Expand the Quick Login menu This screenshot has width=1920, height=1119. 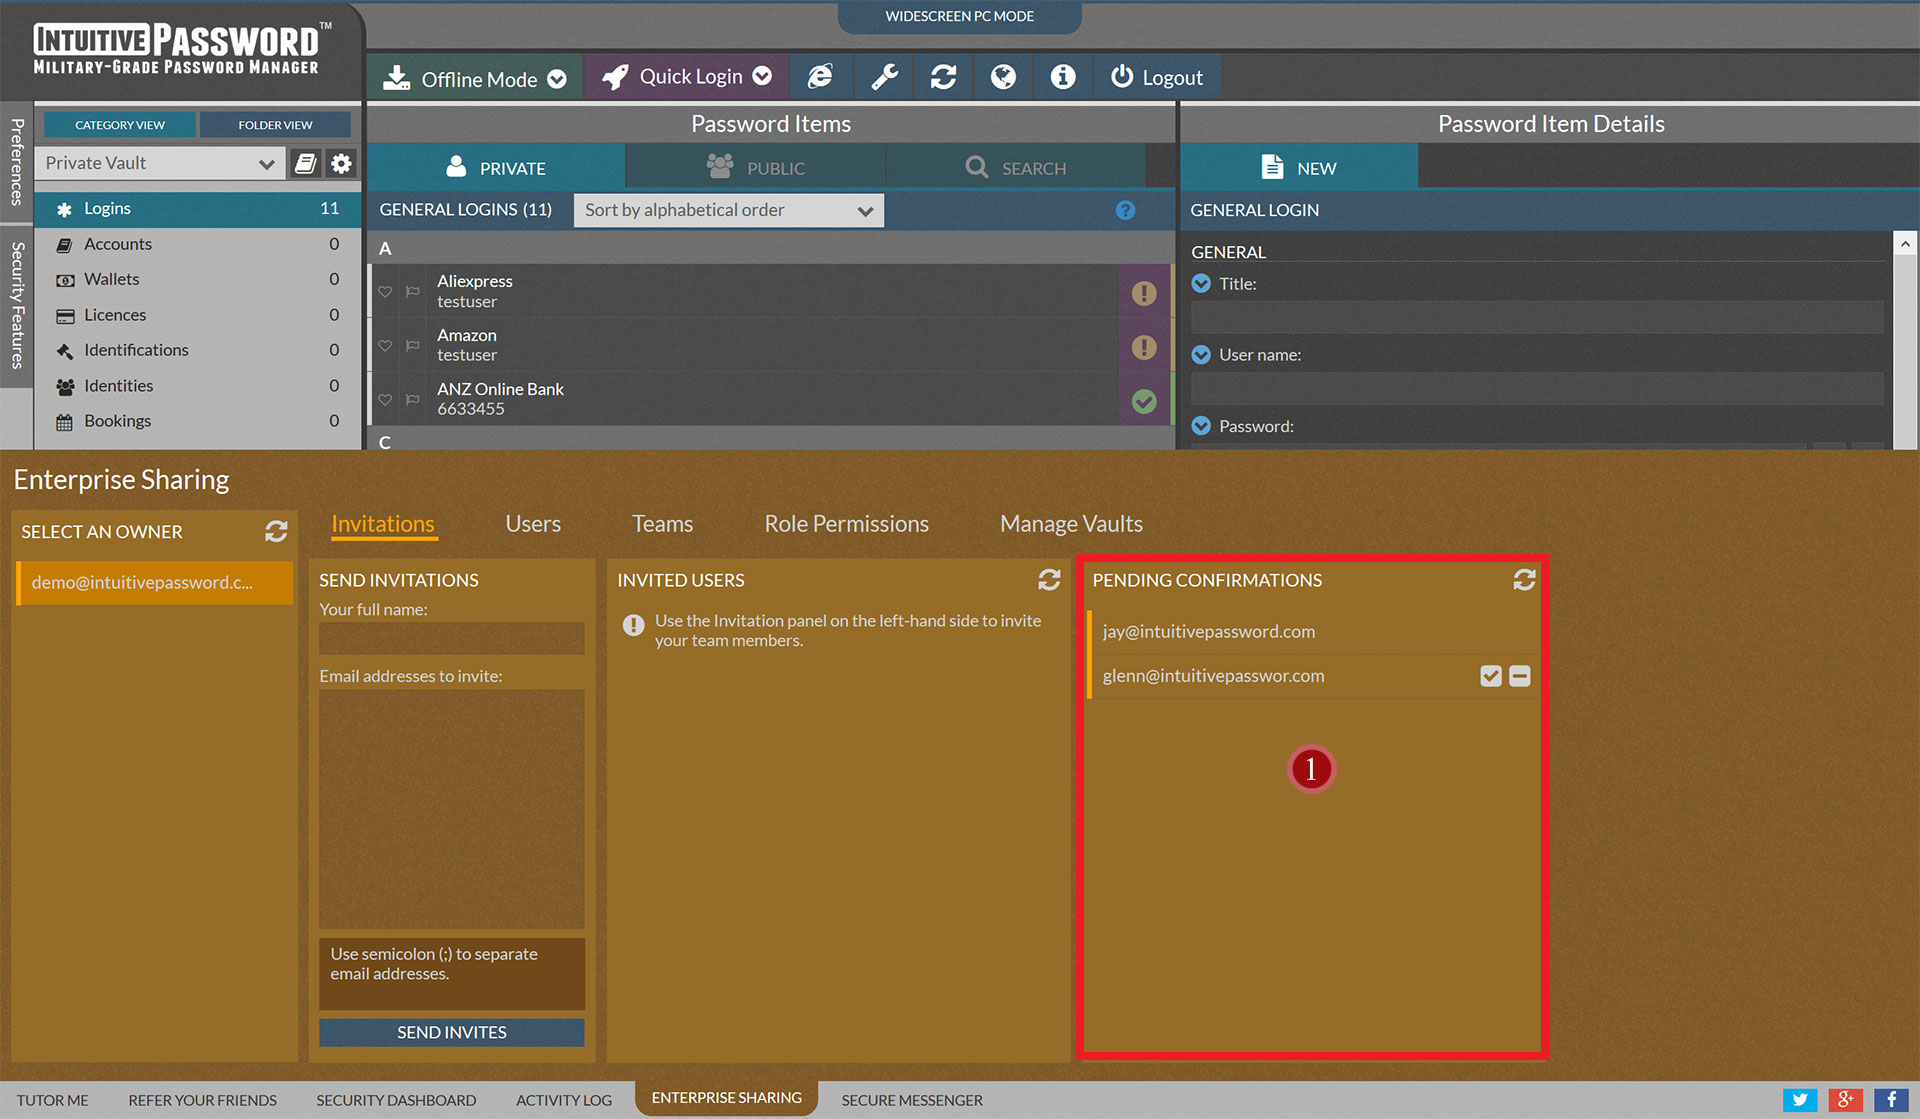coord(690,77)
